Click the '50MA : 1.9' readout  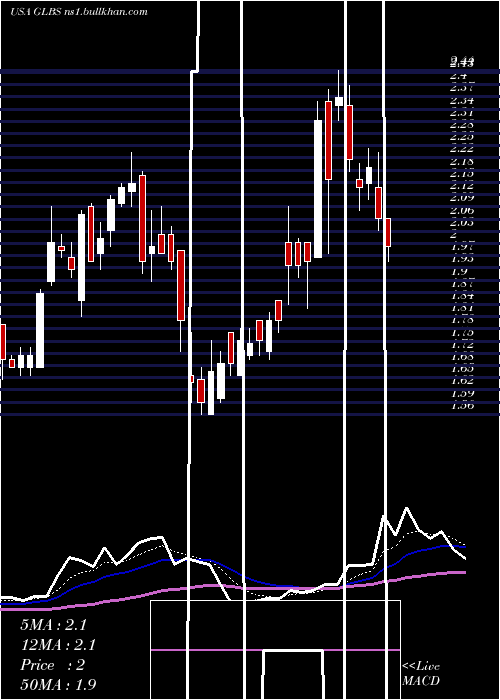pos(58,684)
